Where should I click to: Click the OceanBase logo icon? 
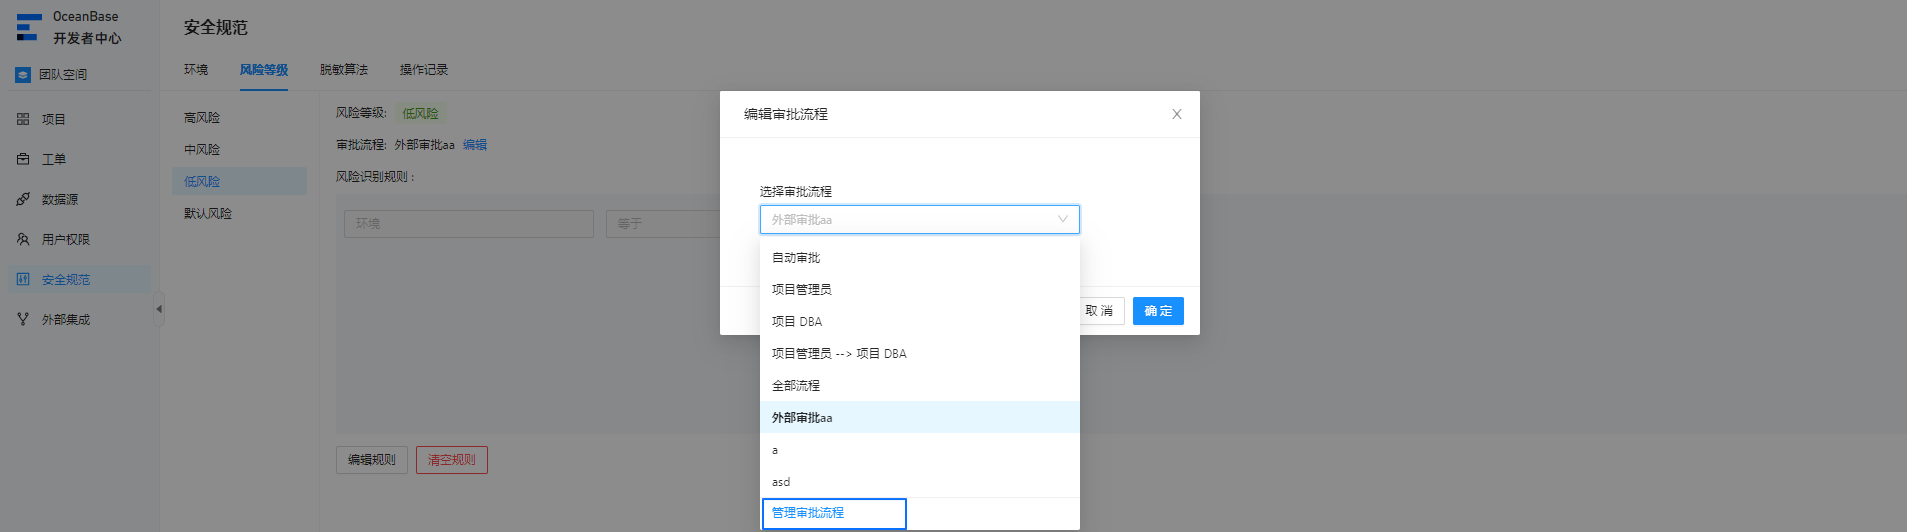pos(28,27)
